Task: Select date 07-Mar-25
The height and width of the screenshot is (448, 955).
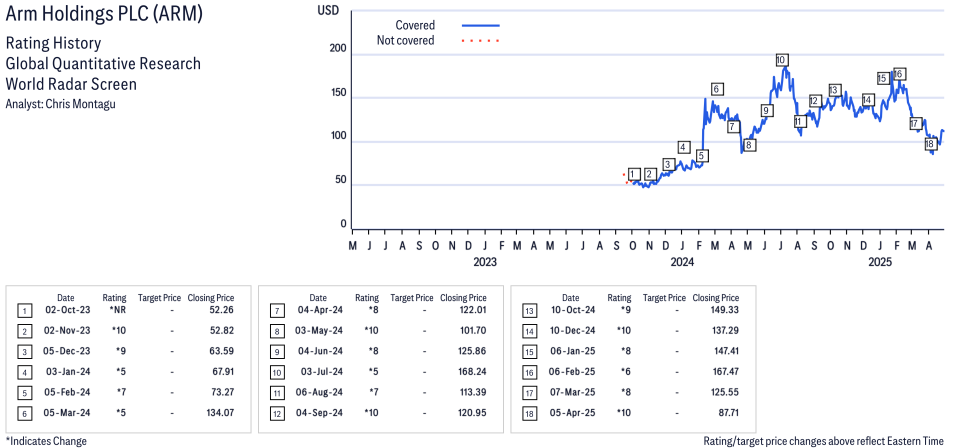Action: [573, 392]
